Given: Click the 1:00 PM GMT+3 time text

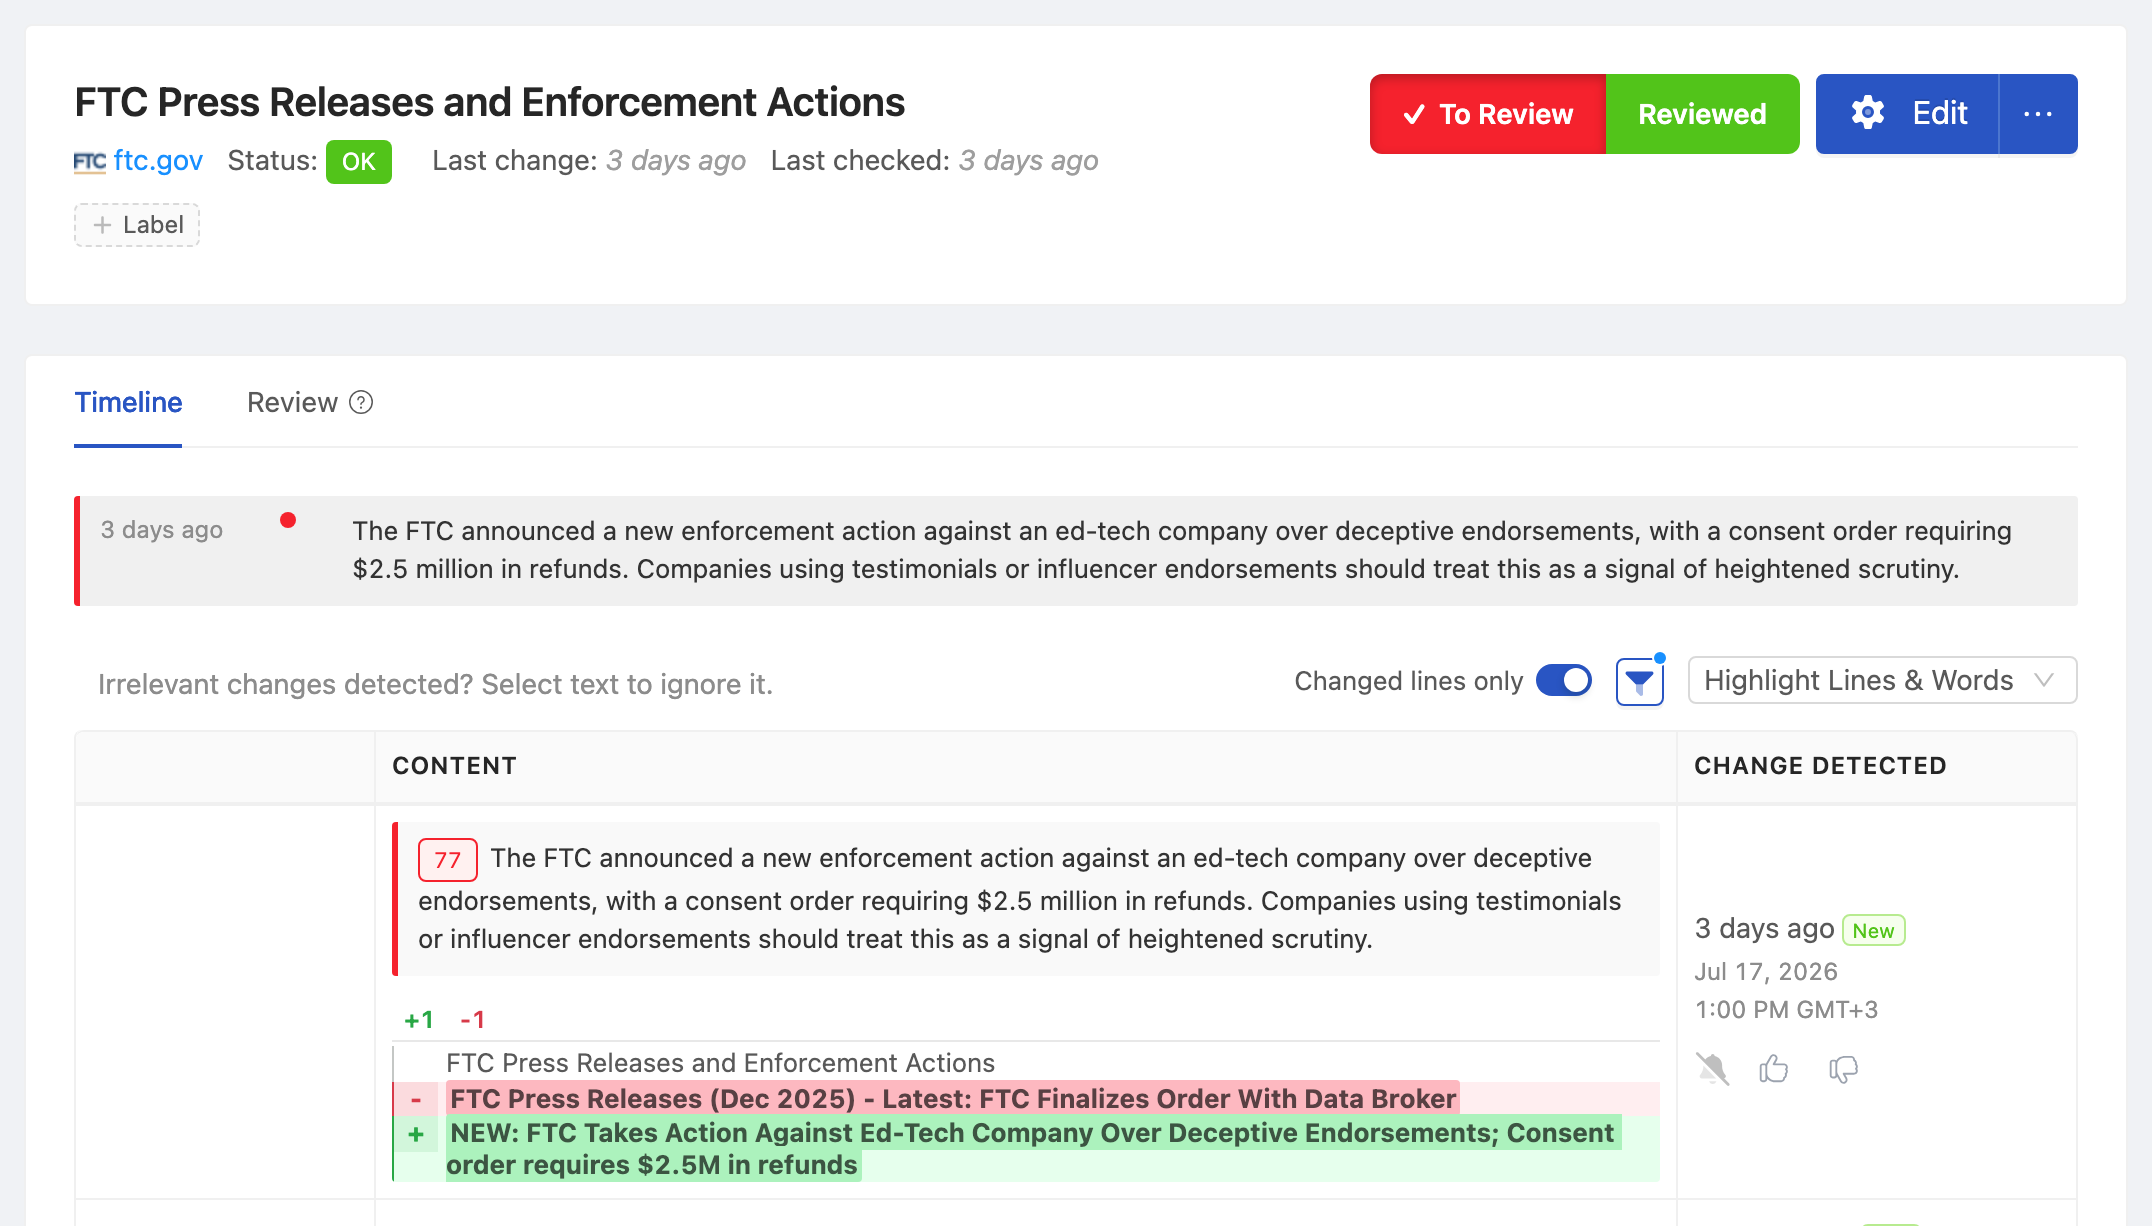Looking at the screenshot, I should pos(1787,1010).
